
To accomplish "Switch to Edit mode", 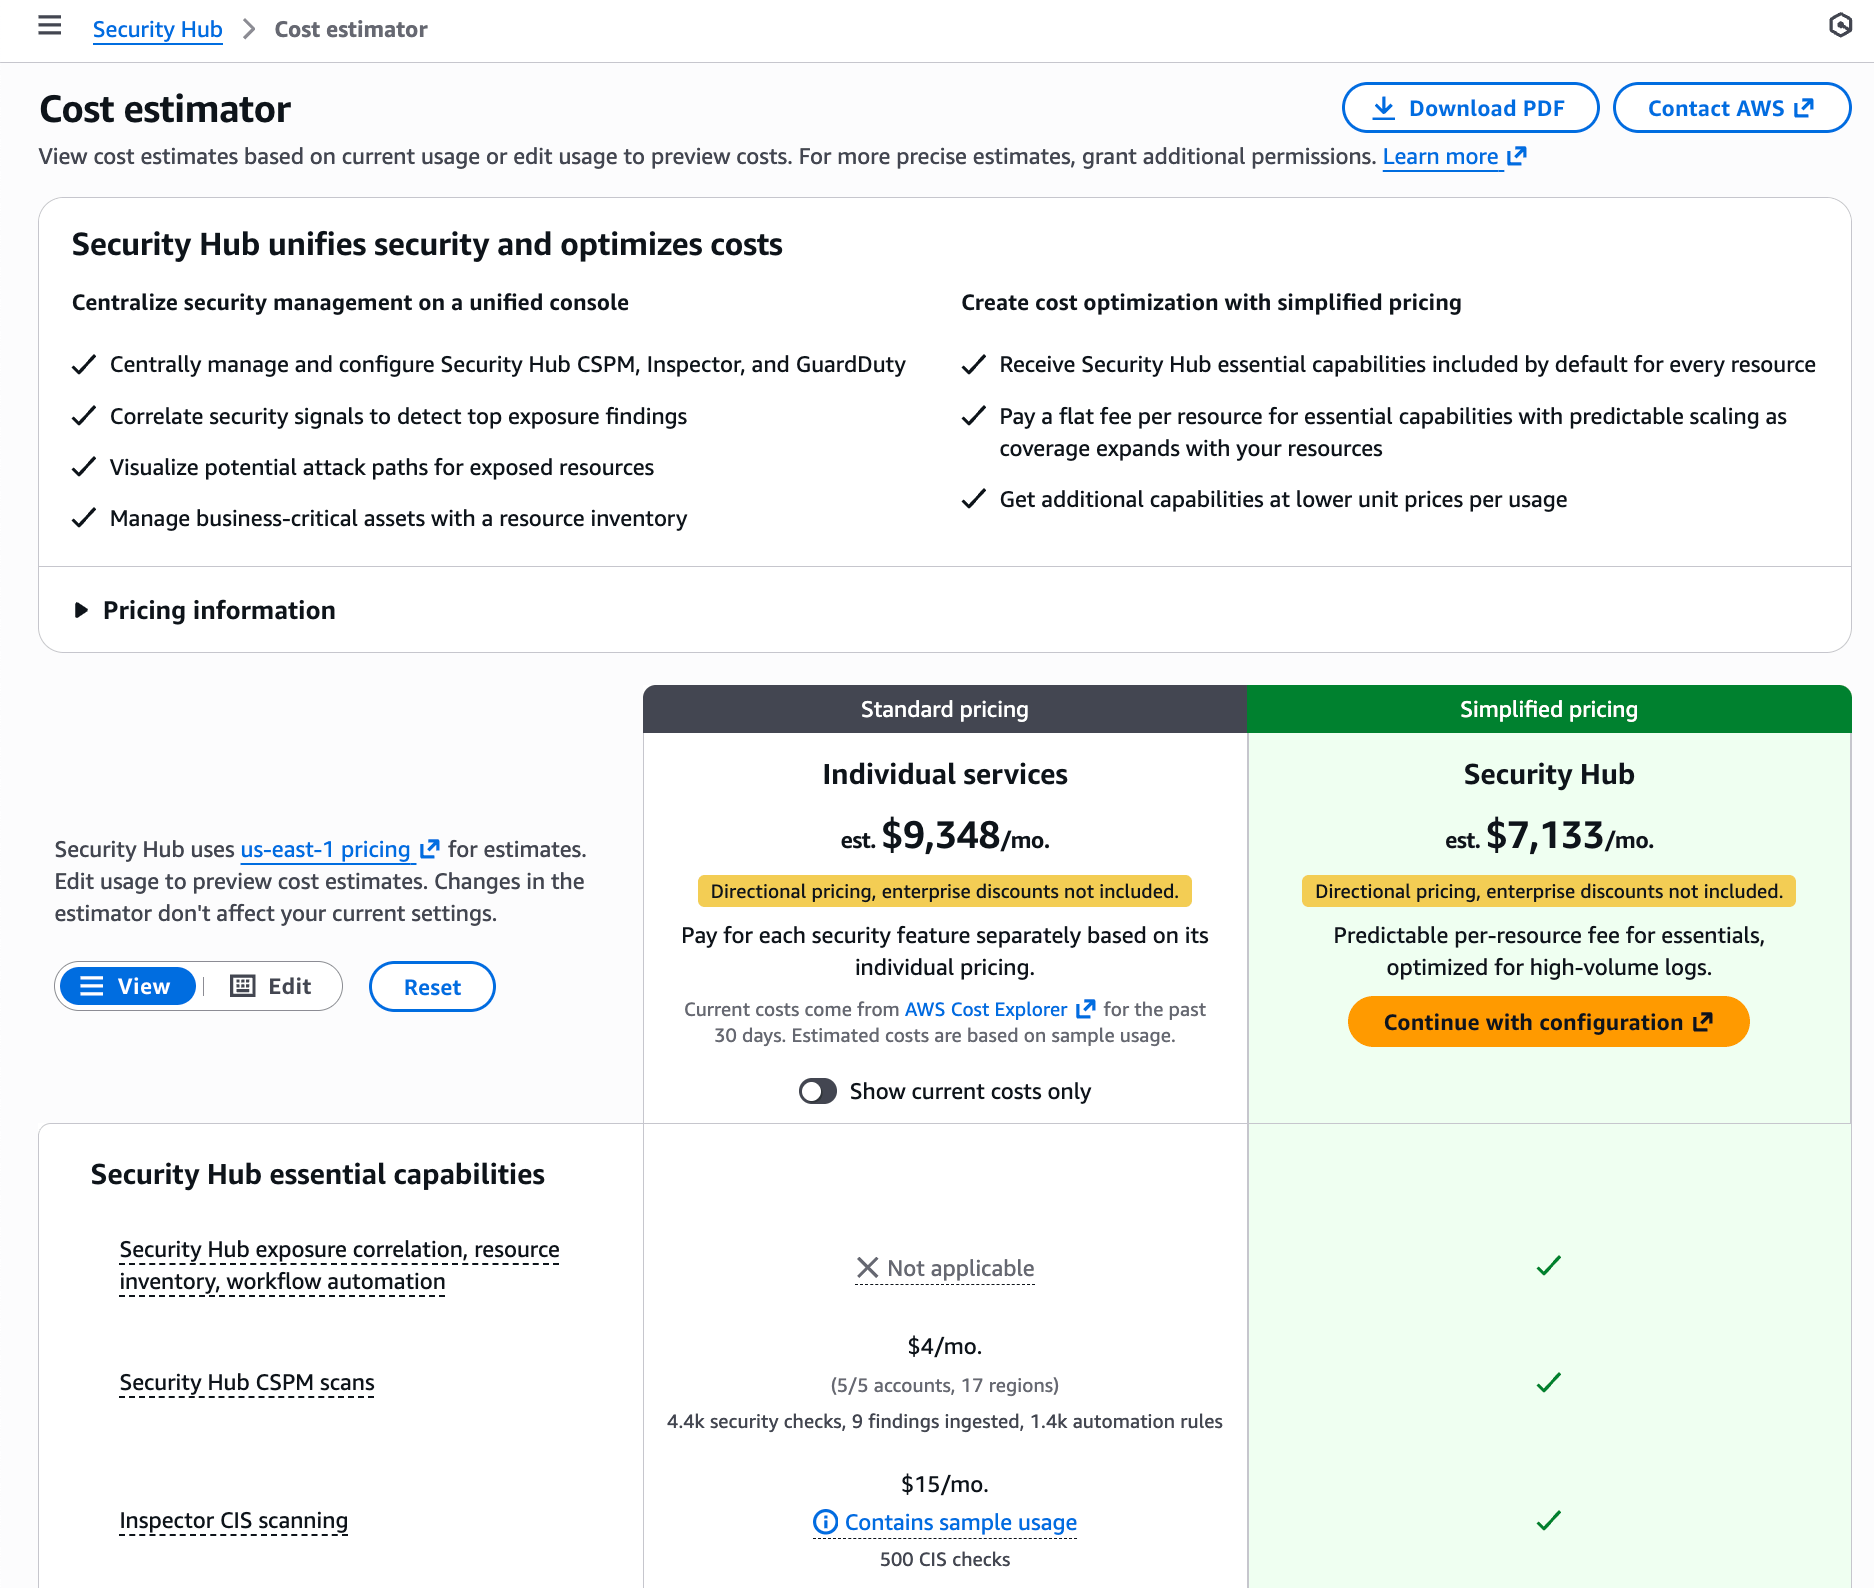I will coord(272,986).
